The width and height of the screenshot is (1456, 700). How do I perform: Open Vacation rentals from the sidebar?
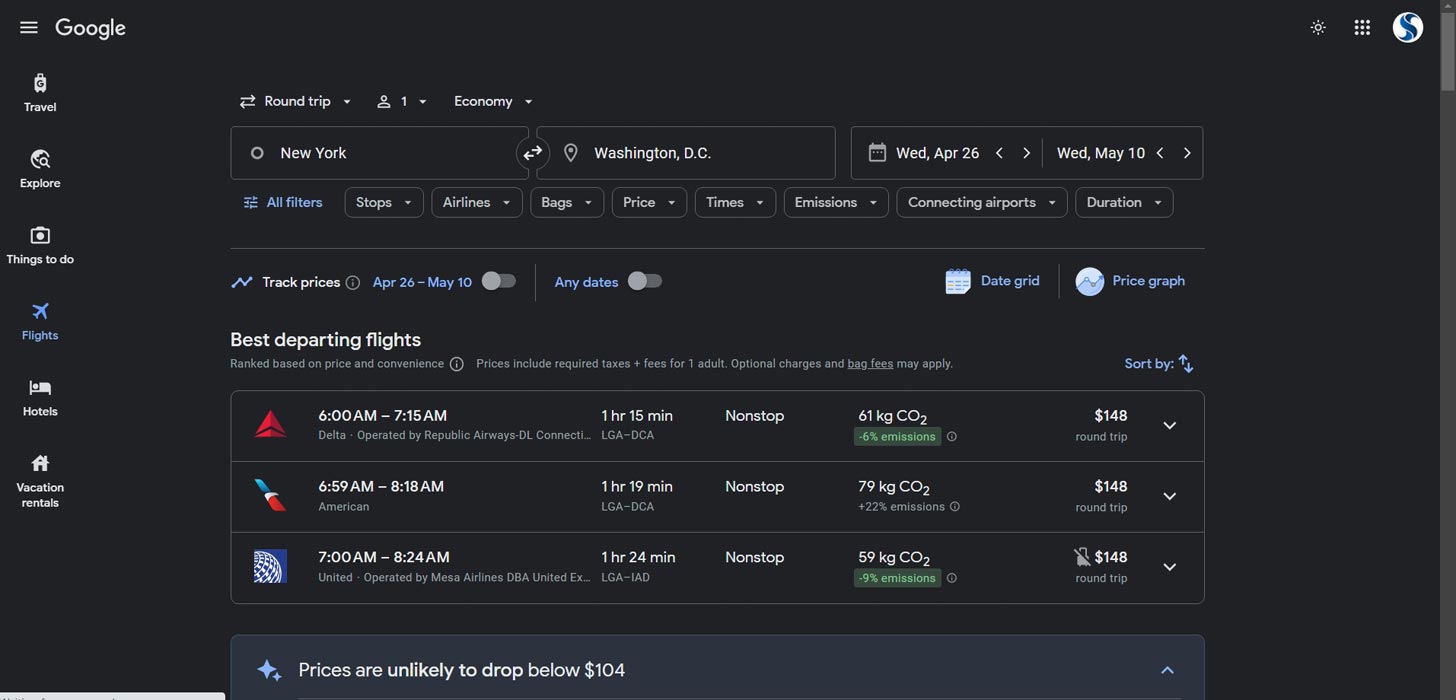(40, 480)
